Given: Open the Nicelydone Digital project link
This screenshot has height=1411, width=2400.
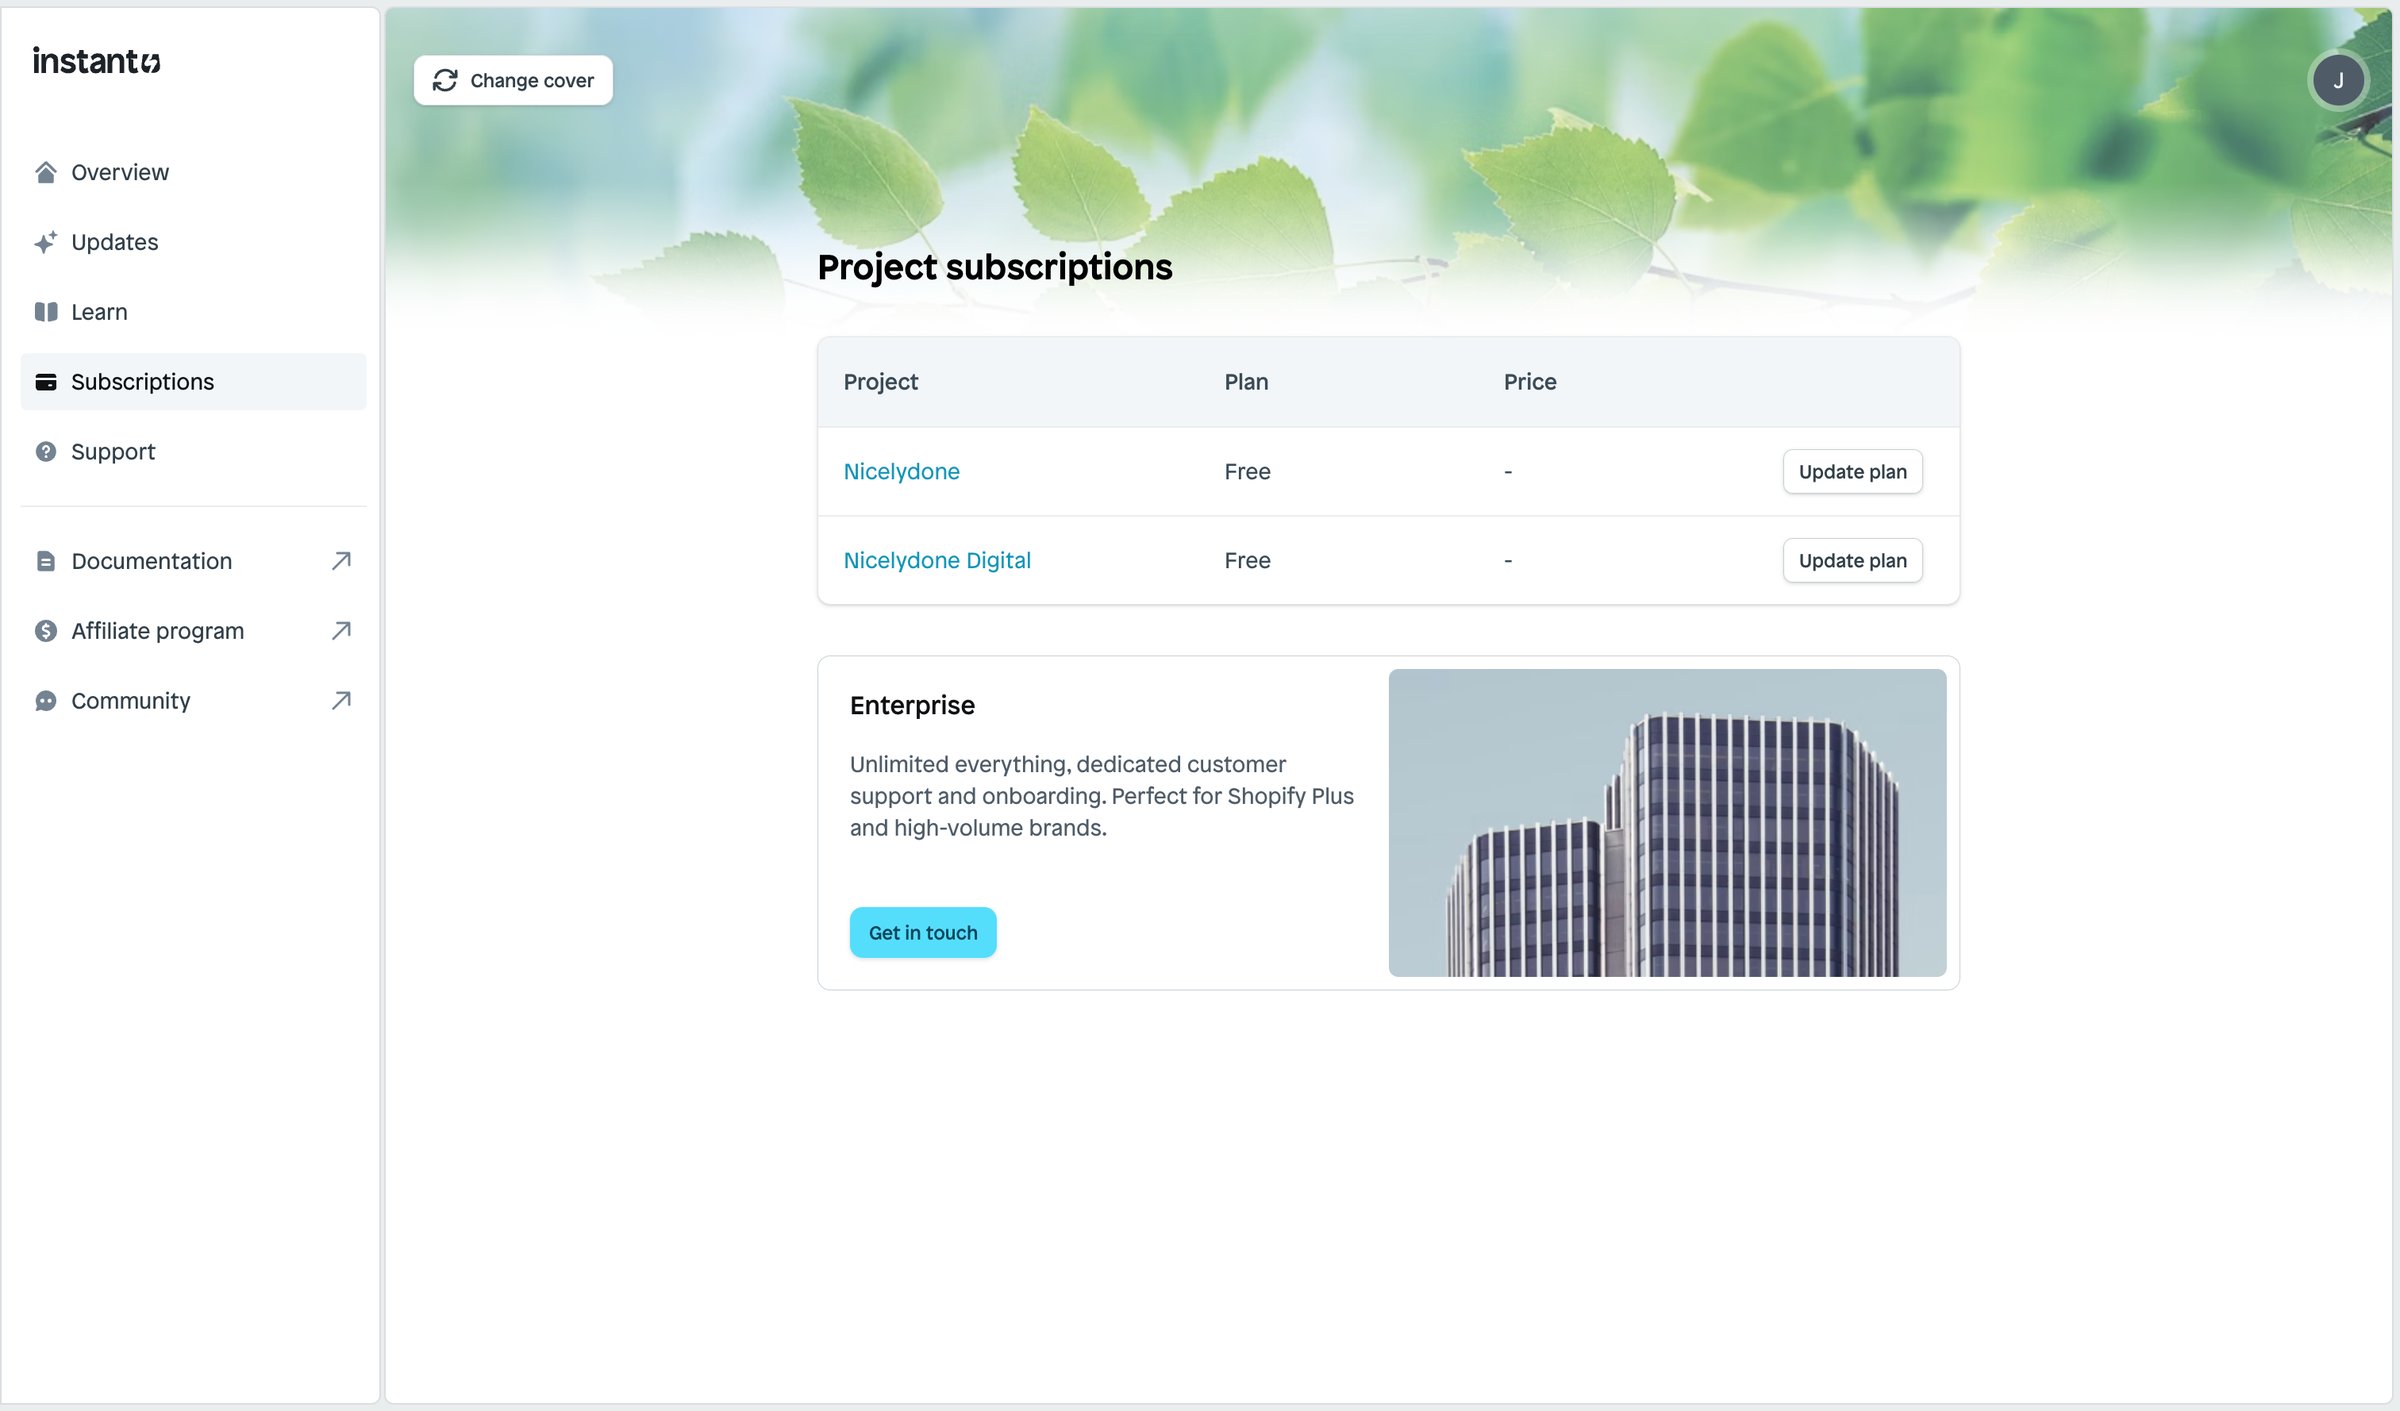Looking at the screenshot, I should click(937, 560).
